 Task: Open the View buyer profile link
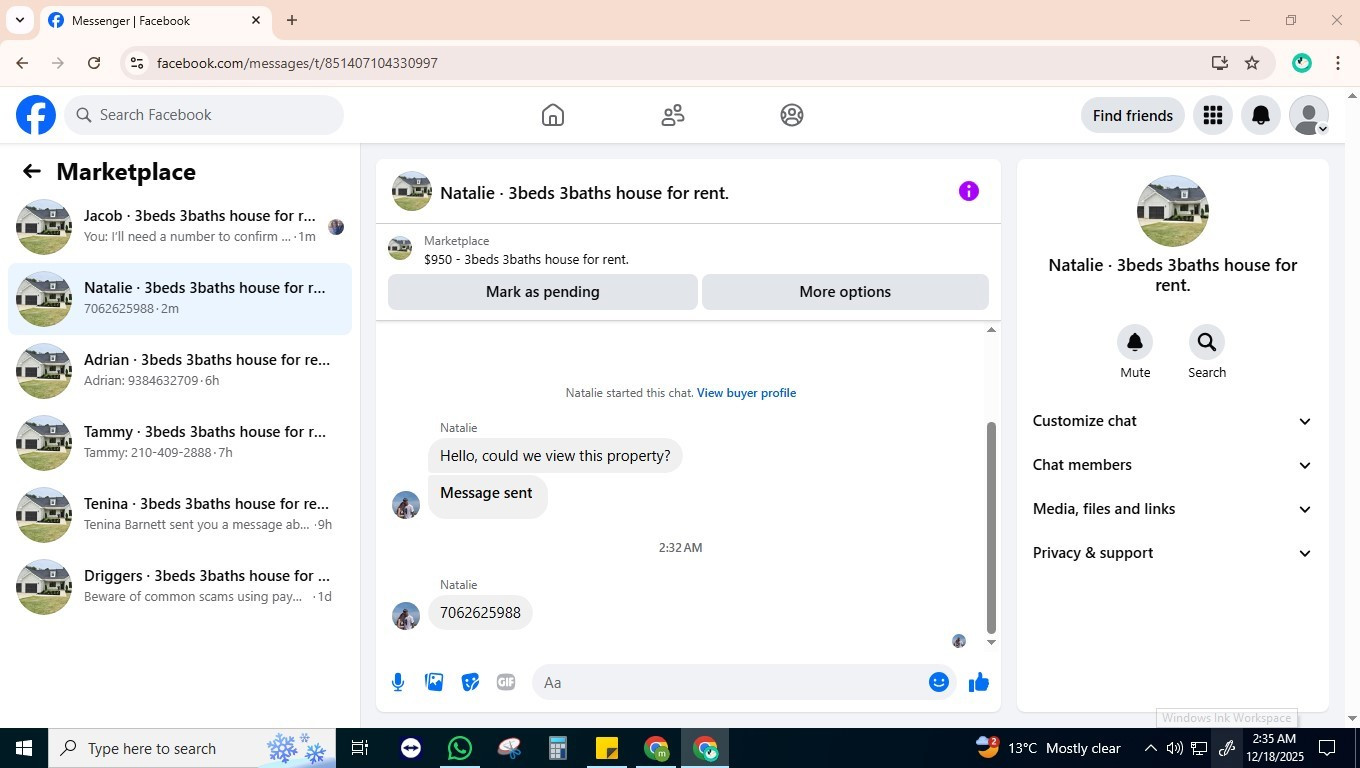(747, 393)
